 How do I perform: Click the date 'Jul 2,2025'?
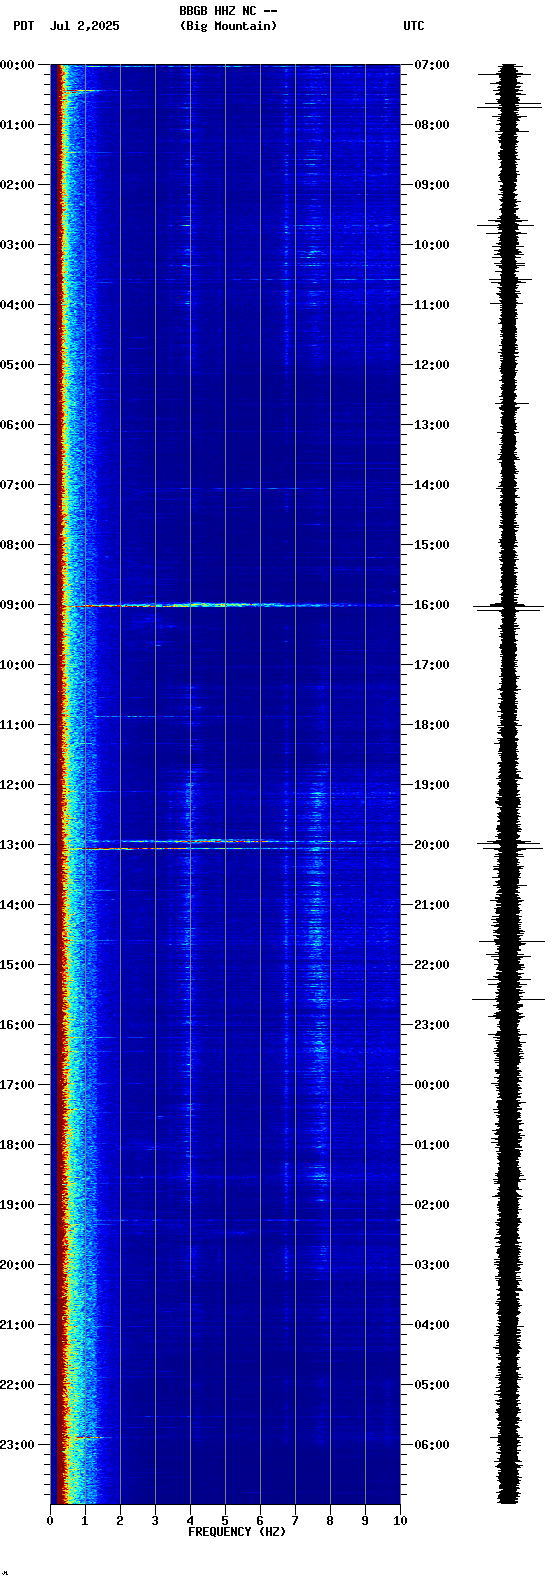pos(84,26)
